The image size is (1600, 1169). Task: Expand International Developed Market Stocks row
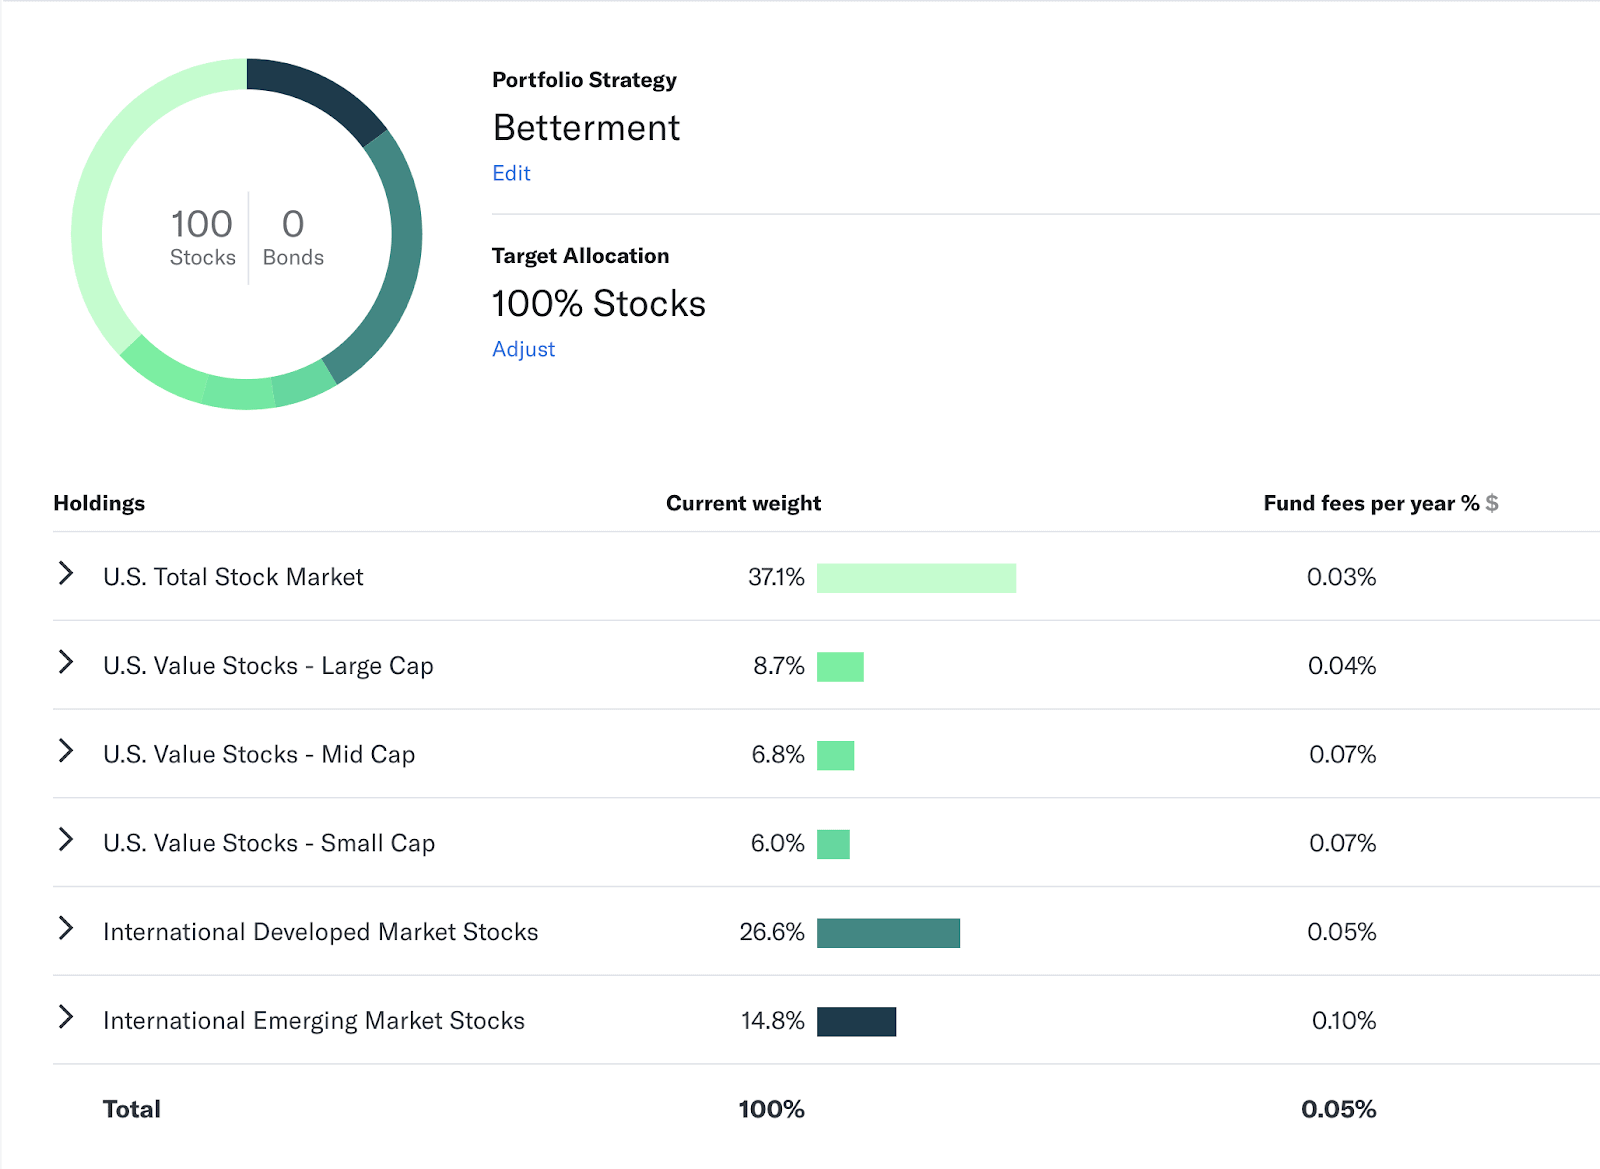[x=66, y=928]
